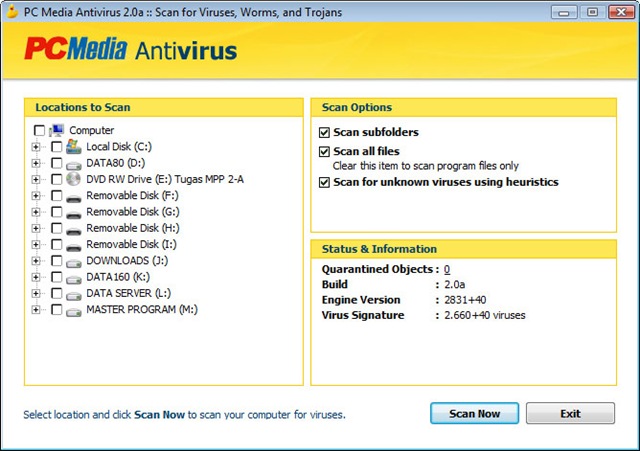This screenshot has width=640, height=451.
Task: Expand Removable Disk (G:) node
Action: tap(36, 212)
